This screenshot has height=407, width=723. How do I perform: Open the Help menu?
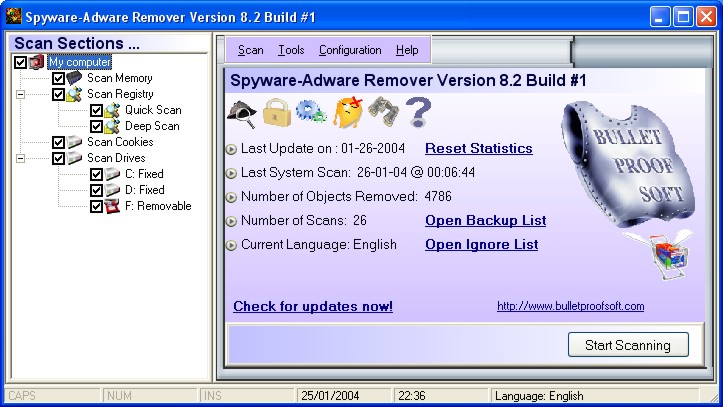[407, 50]
